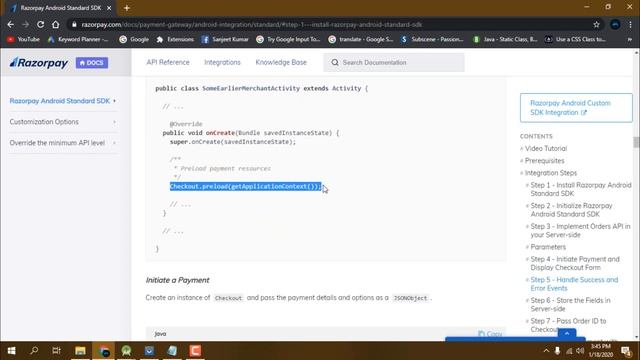The width and height of the screenshot is (640, 360).
Task: Open a new browser tab
Action: [127, 8]
